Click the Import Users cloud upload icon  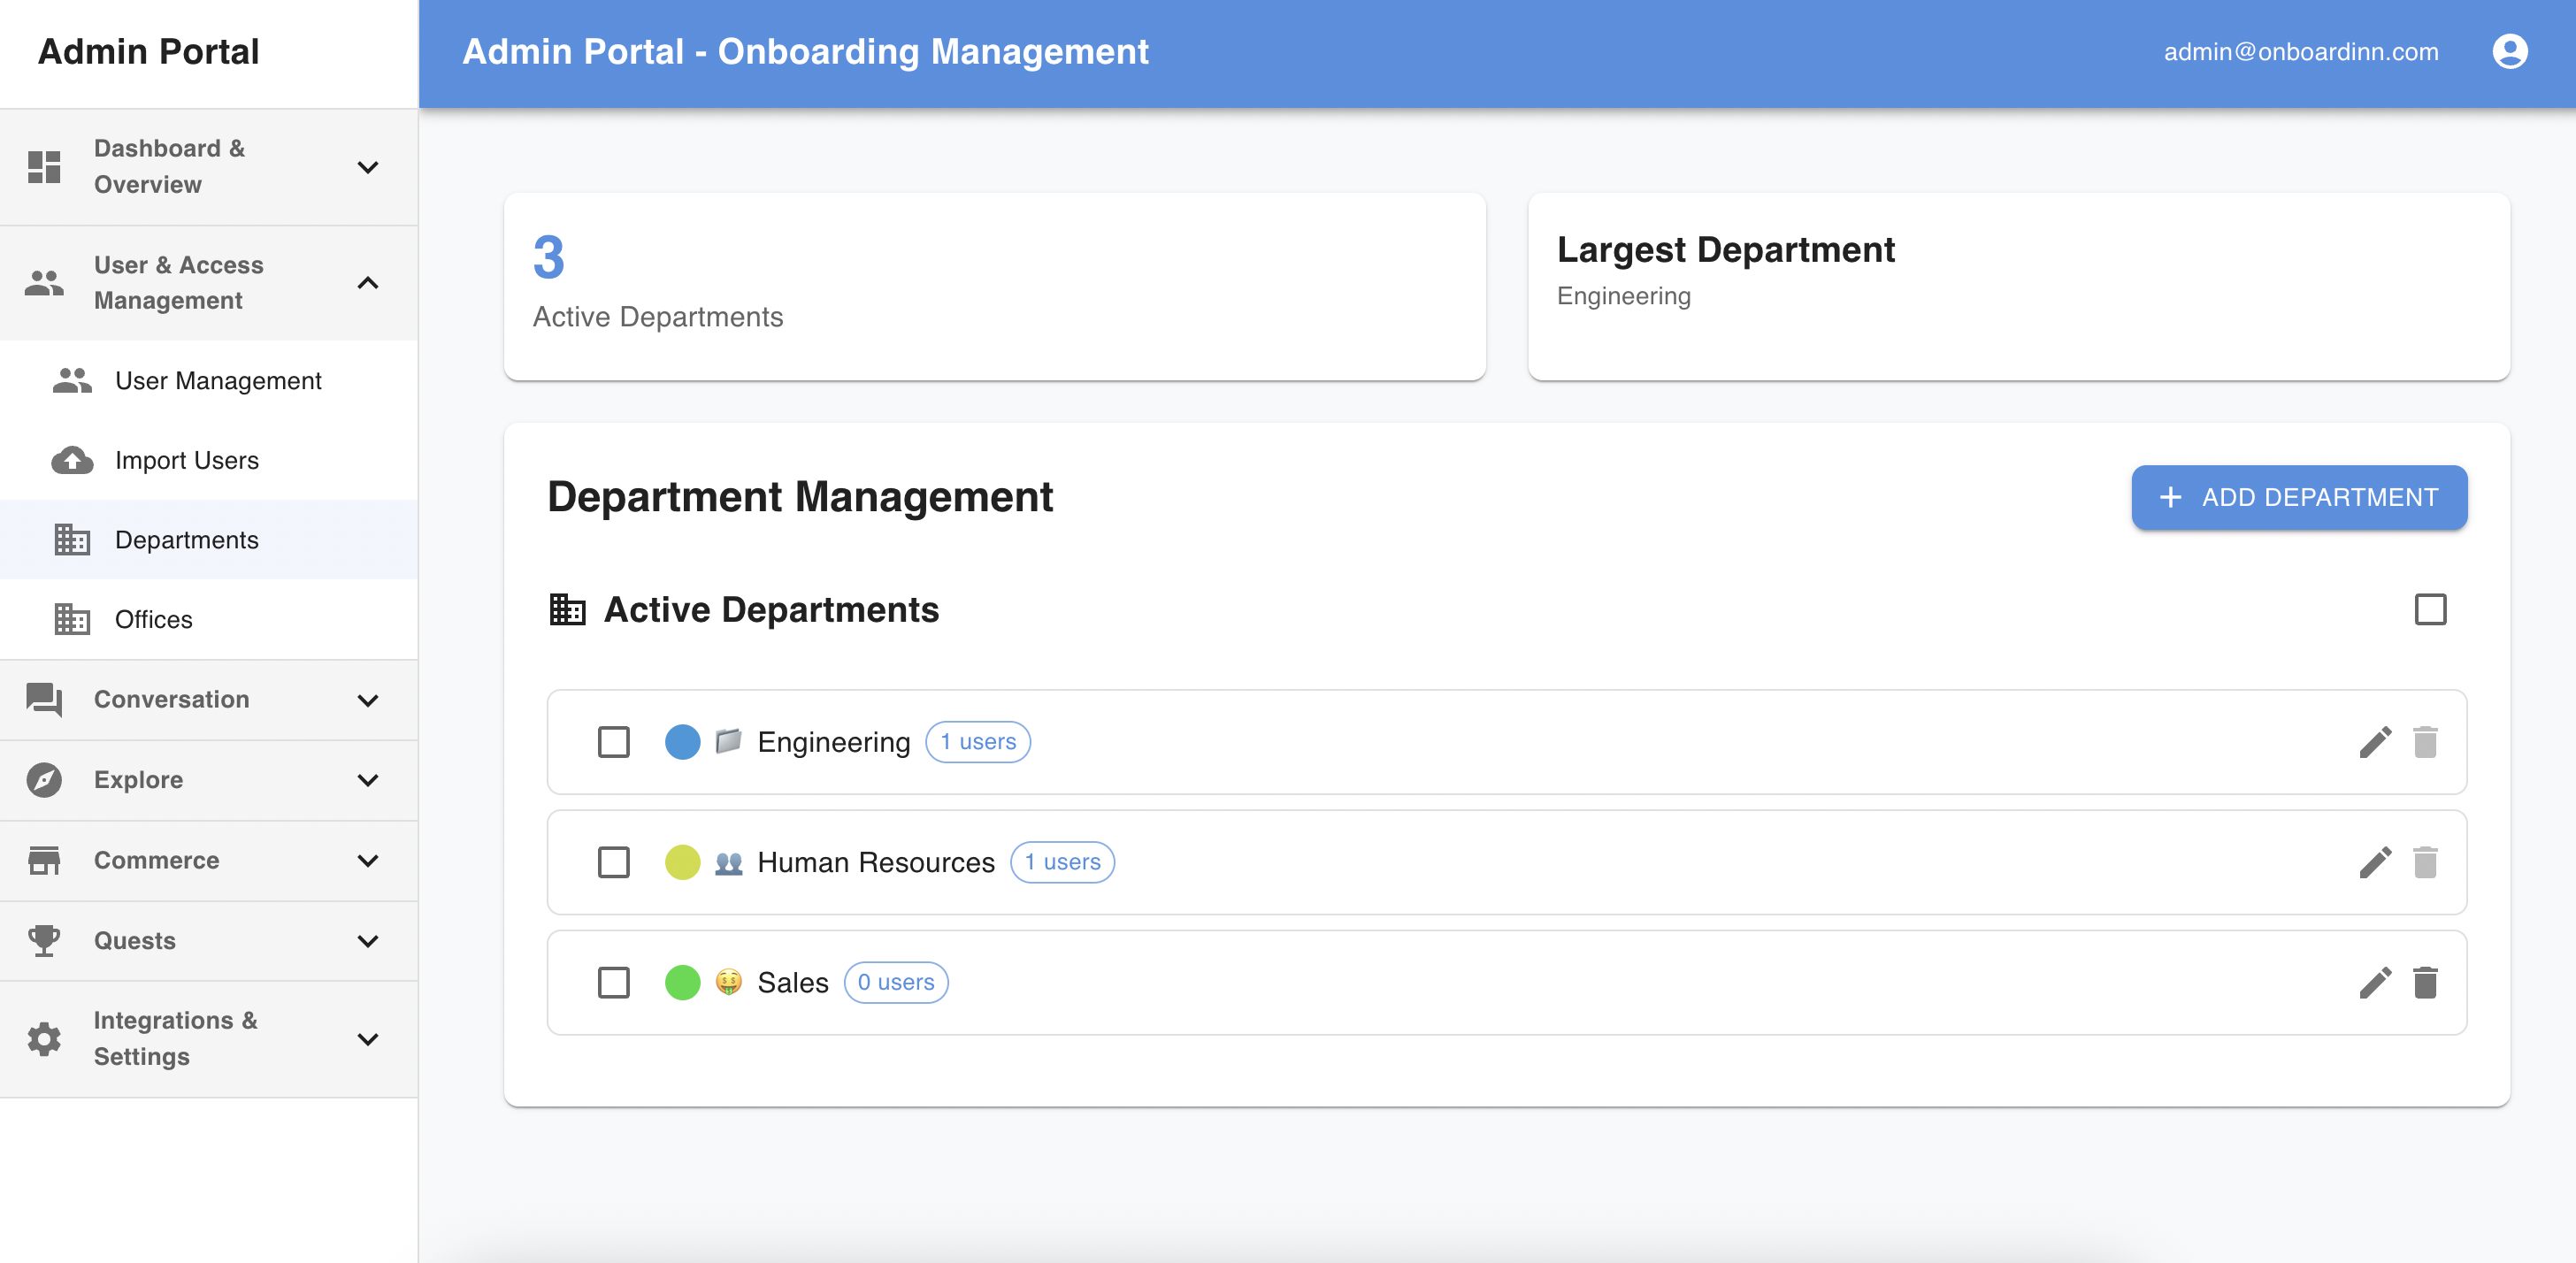coord(71,460)
